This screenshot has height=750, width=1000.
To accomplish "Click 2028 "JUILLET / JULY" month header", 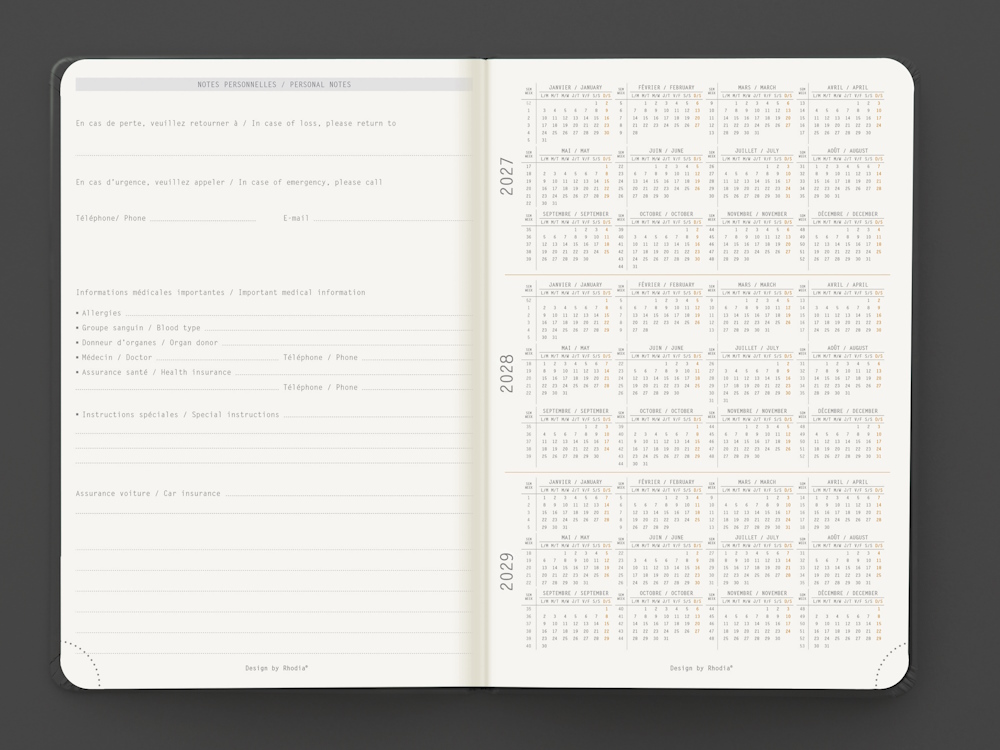I will point(756,348).
